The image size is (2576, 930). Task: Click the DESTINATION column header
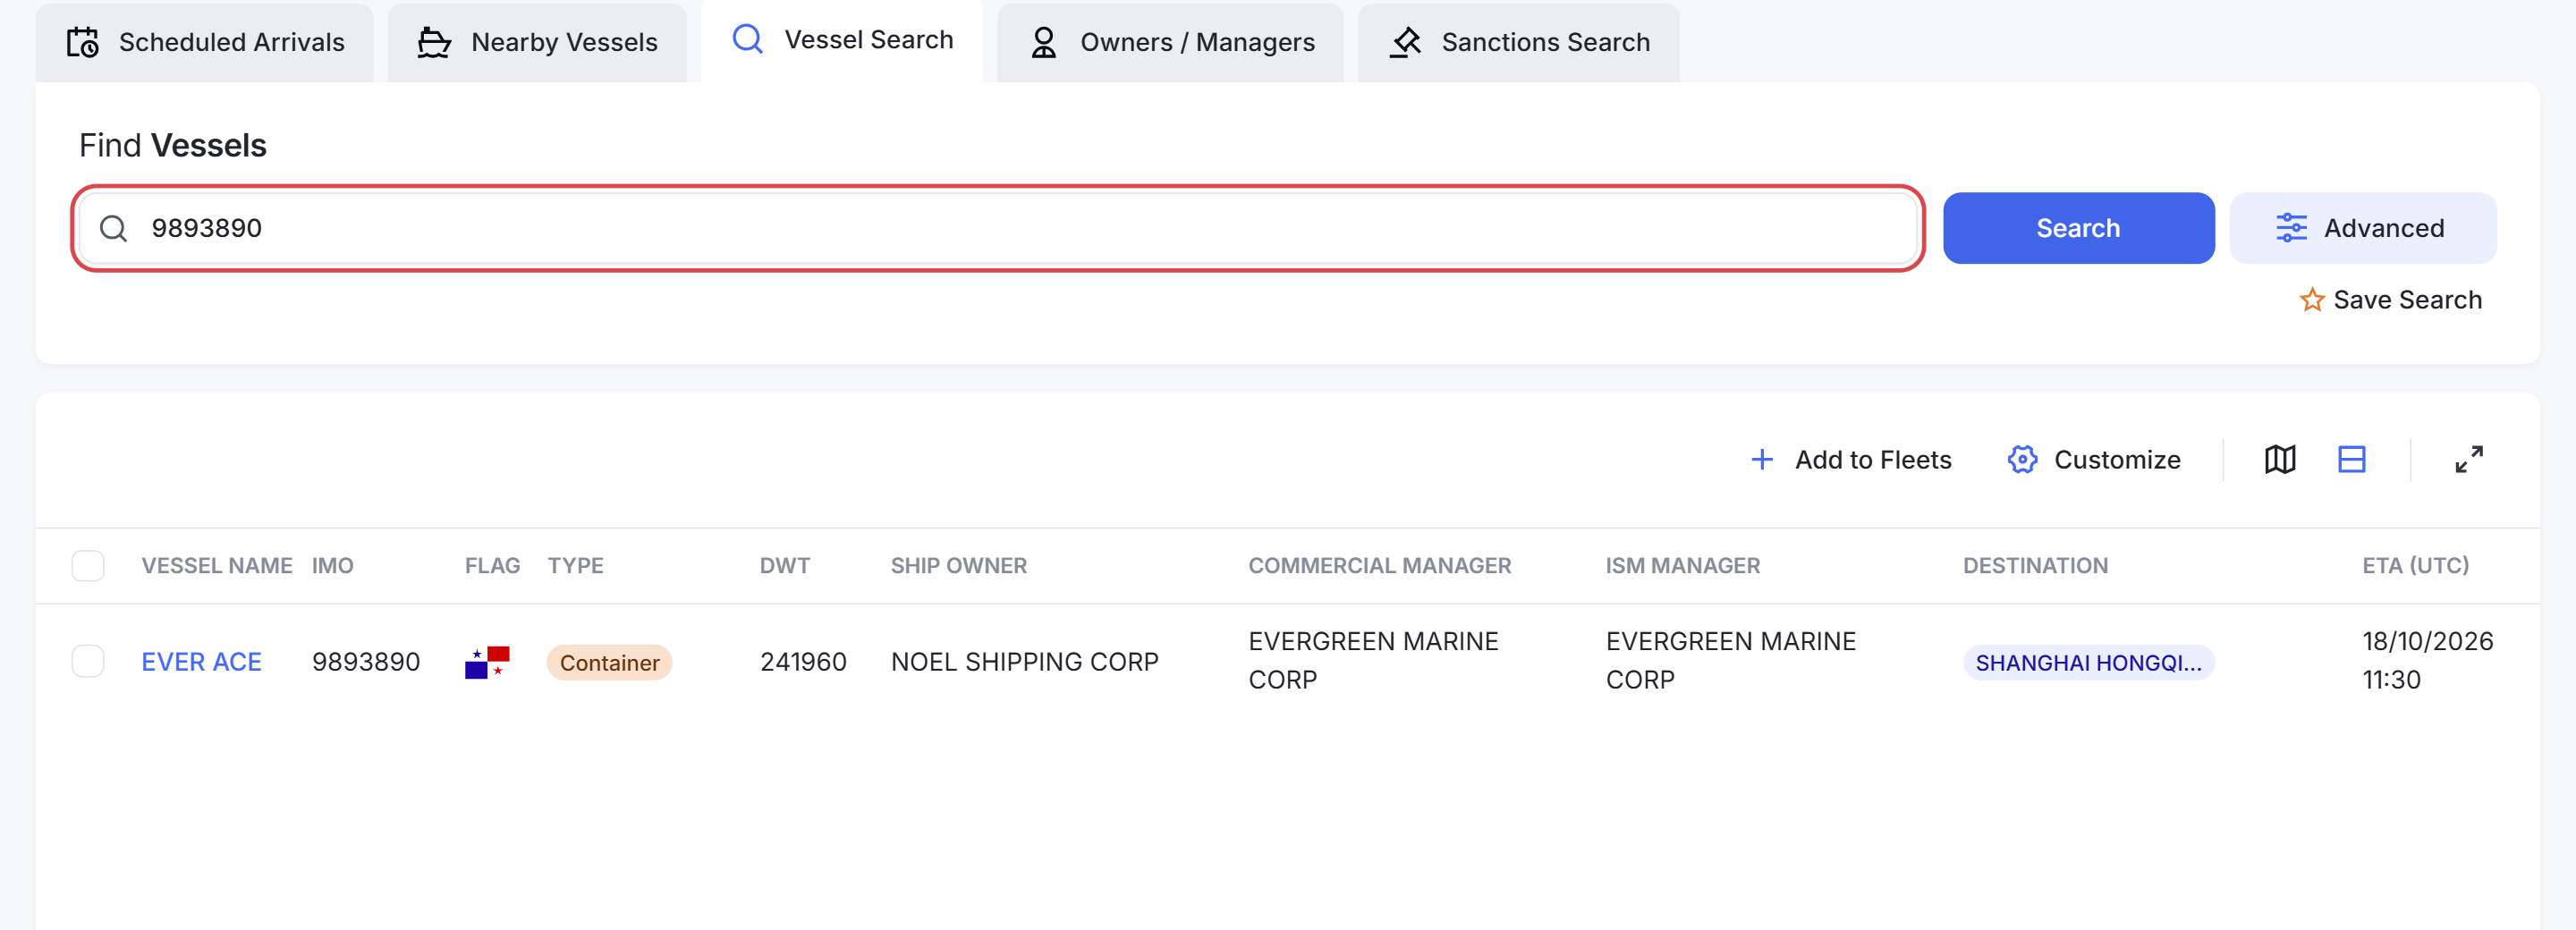[2035, 566]
